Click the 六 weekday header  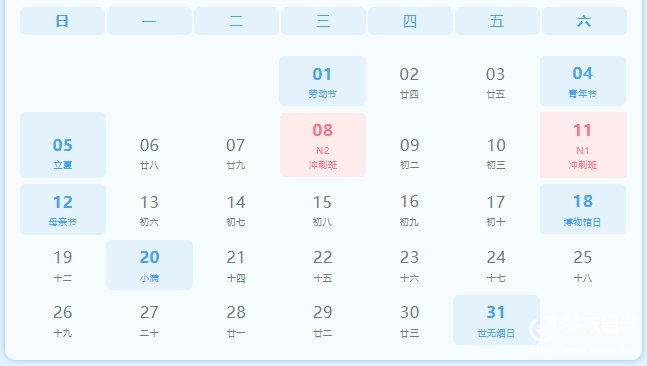(584, 21)
